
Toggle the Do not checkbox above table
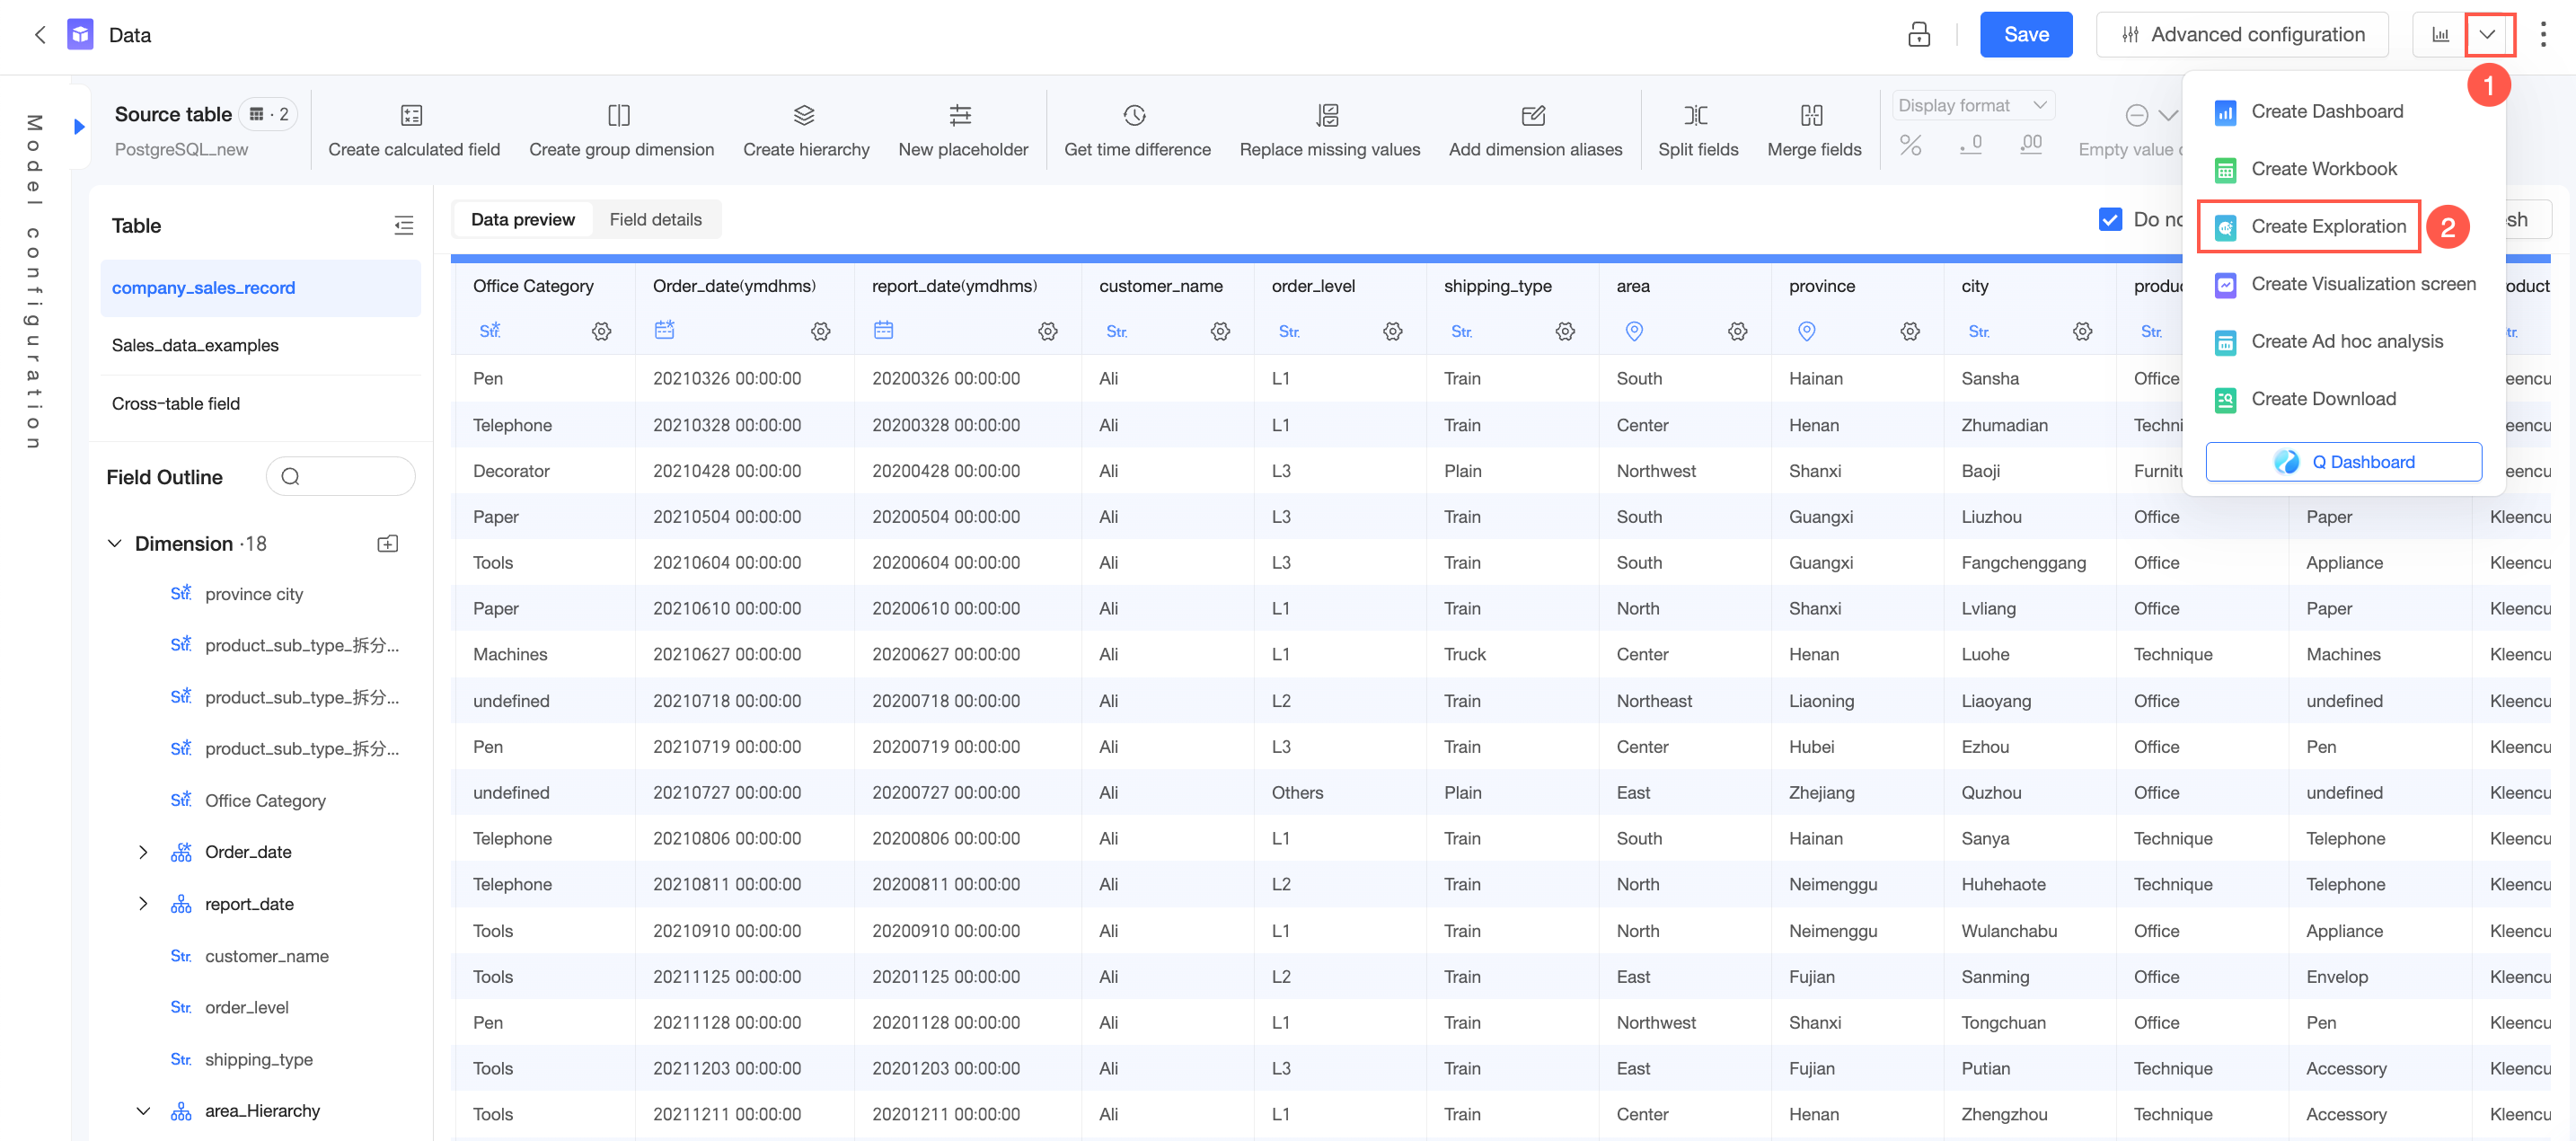2110,219
